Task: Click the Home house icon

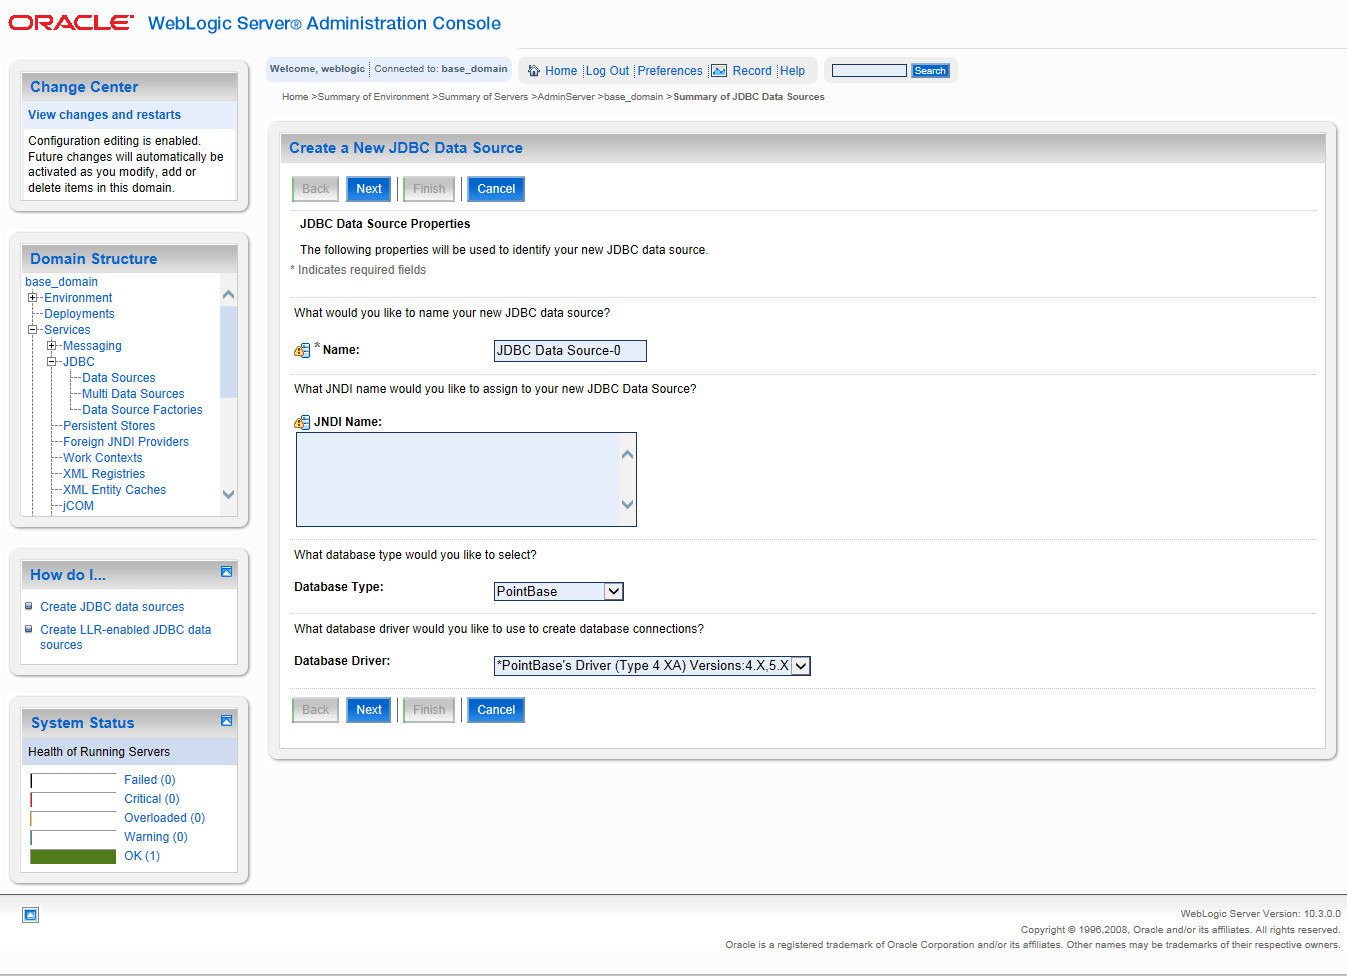Action: 534,71
